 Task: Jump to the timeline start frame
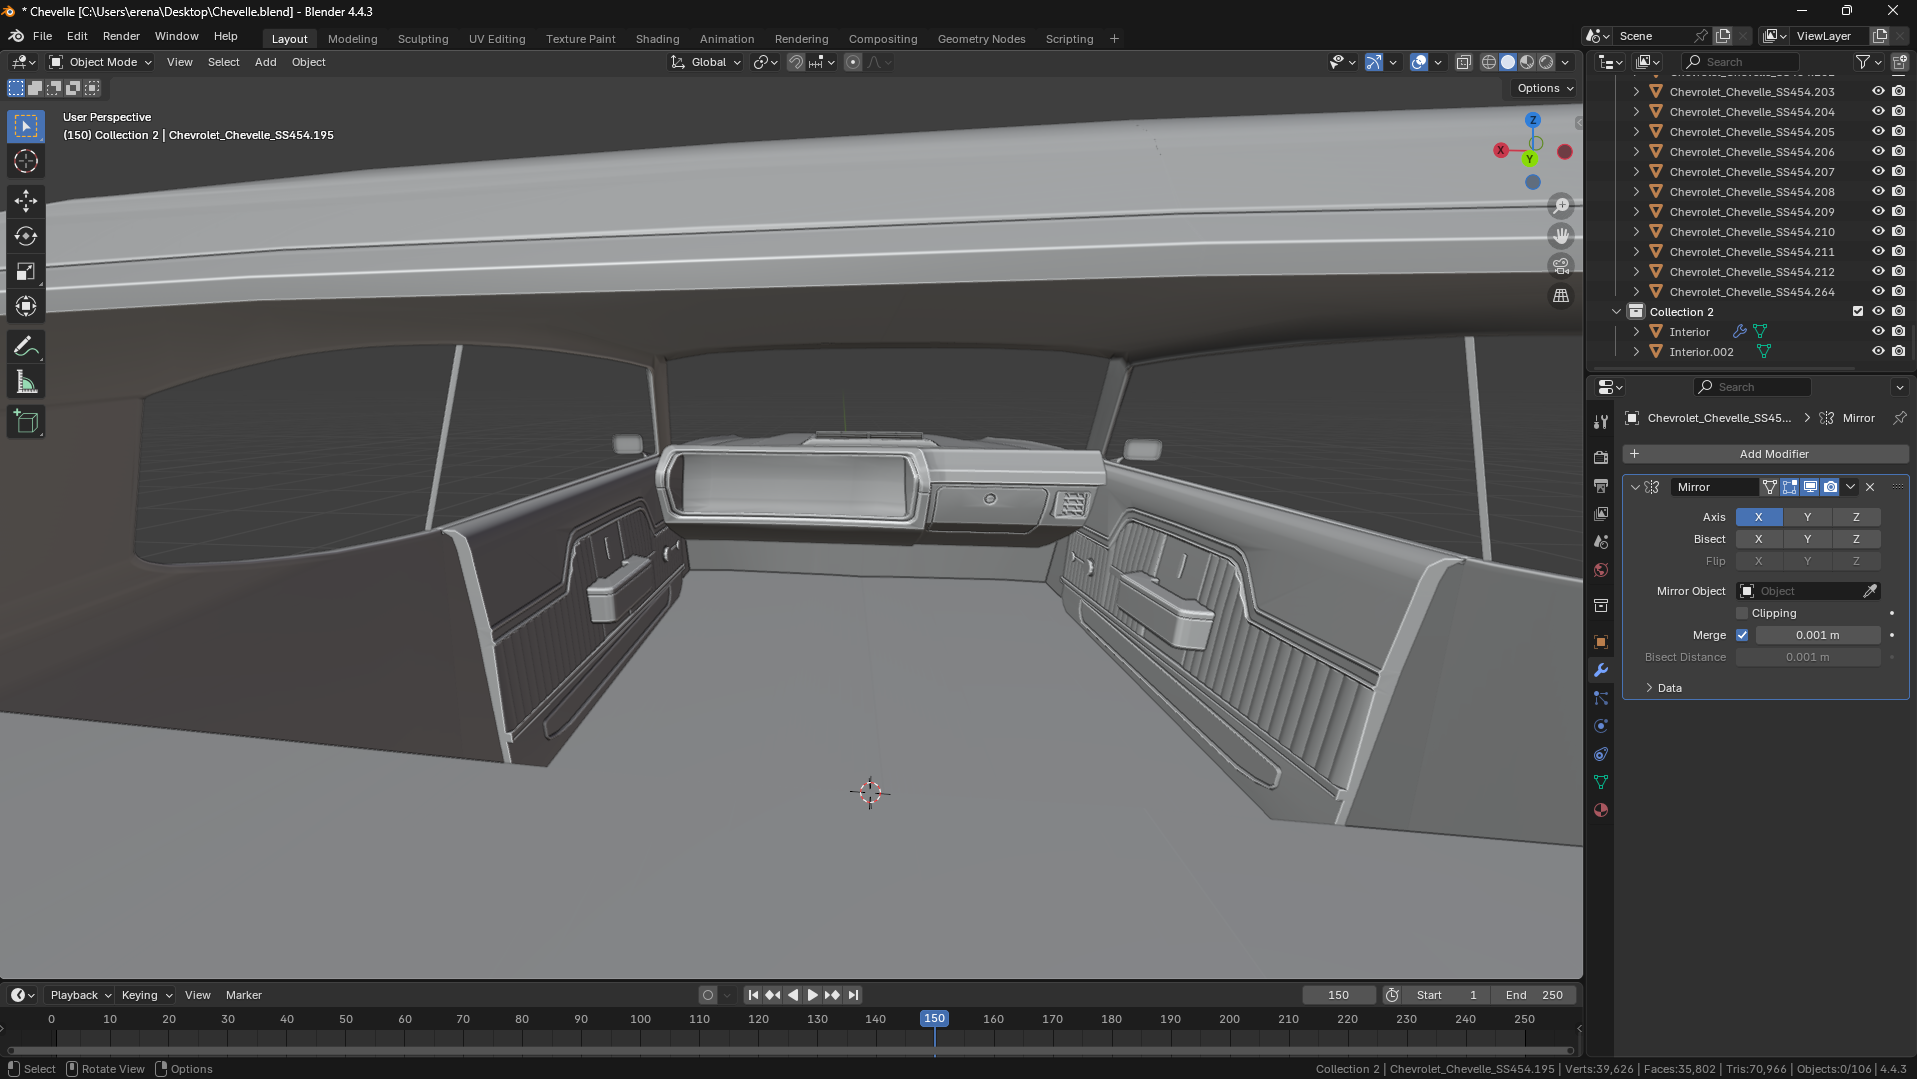pyautogui.click(x=753, y=995)
